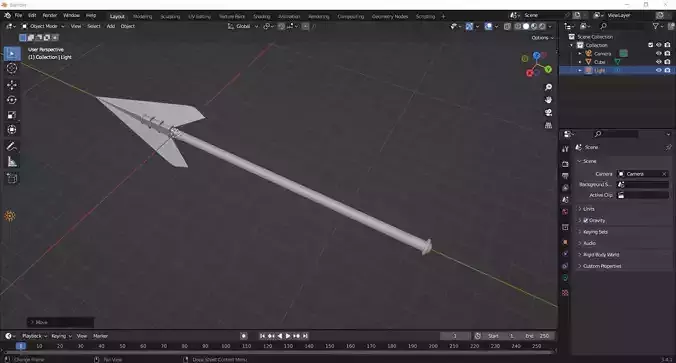The width and height of the screenshot is (676, 363).
Task: Open the View Layer properties tab
Action: tap(565, 188)
